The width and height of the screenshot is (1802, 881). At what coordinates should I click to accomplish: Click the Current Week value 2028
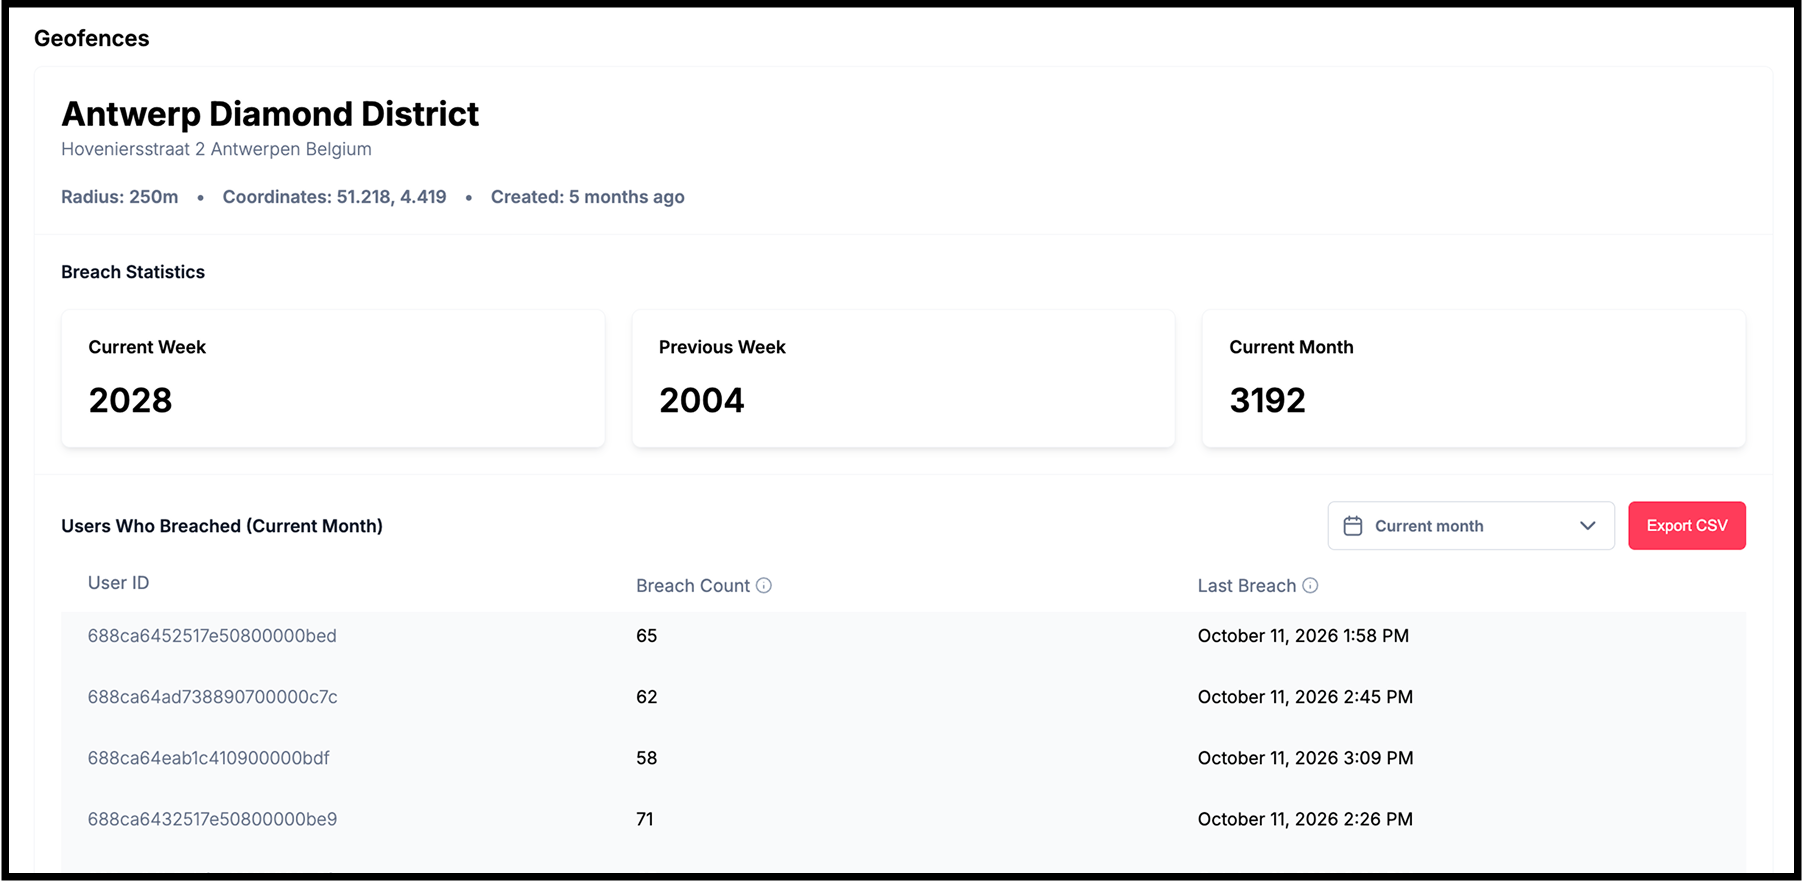[131, 400]
